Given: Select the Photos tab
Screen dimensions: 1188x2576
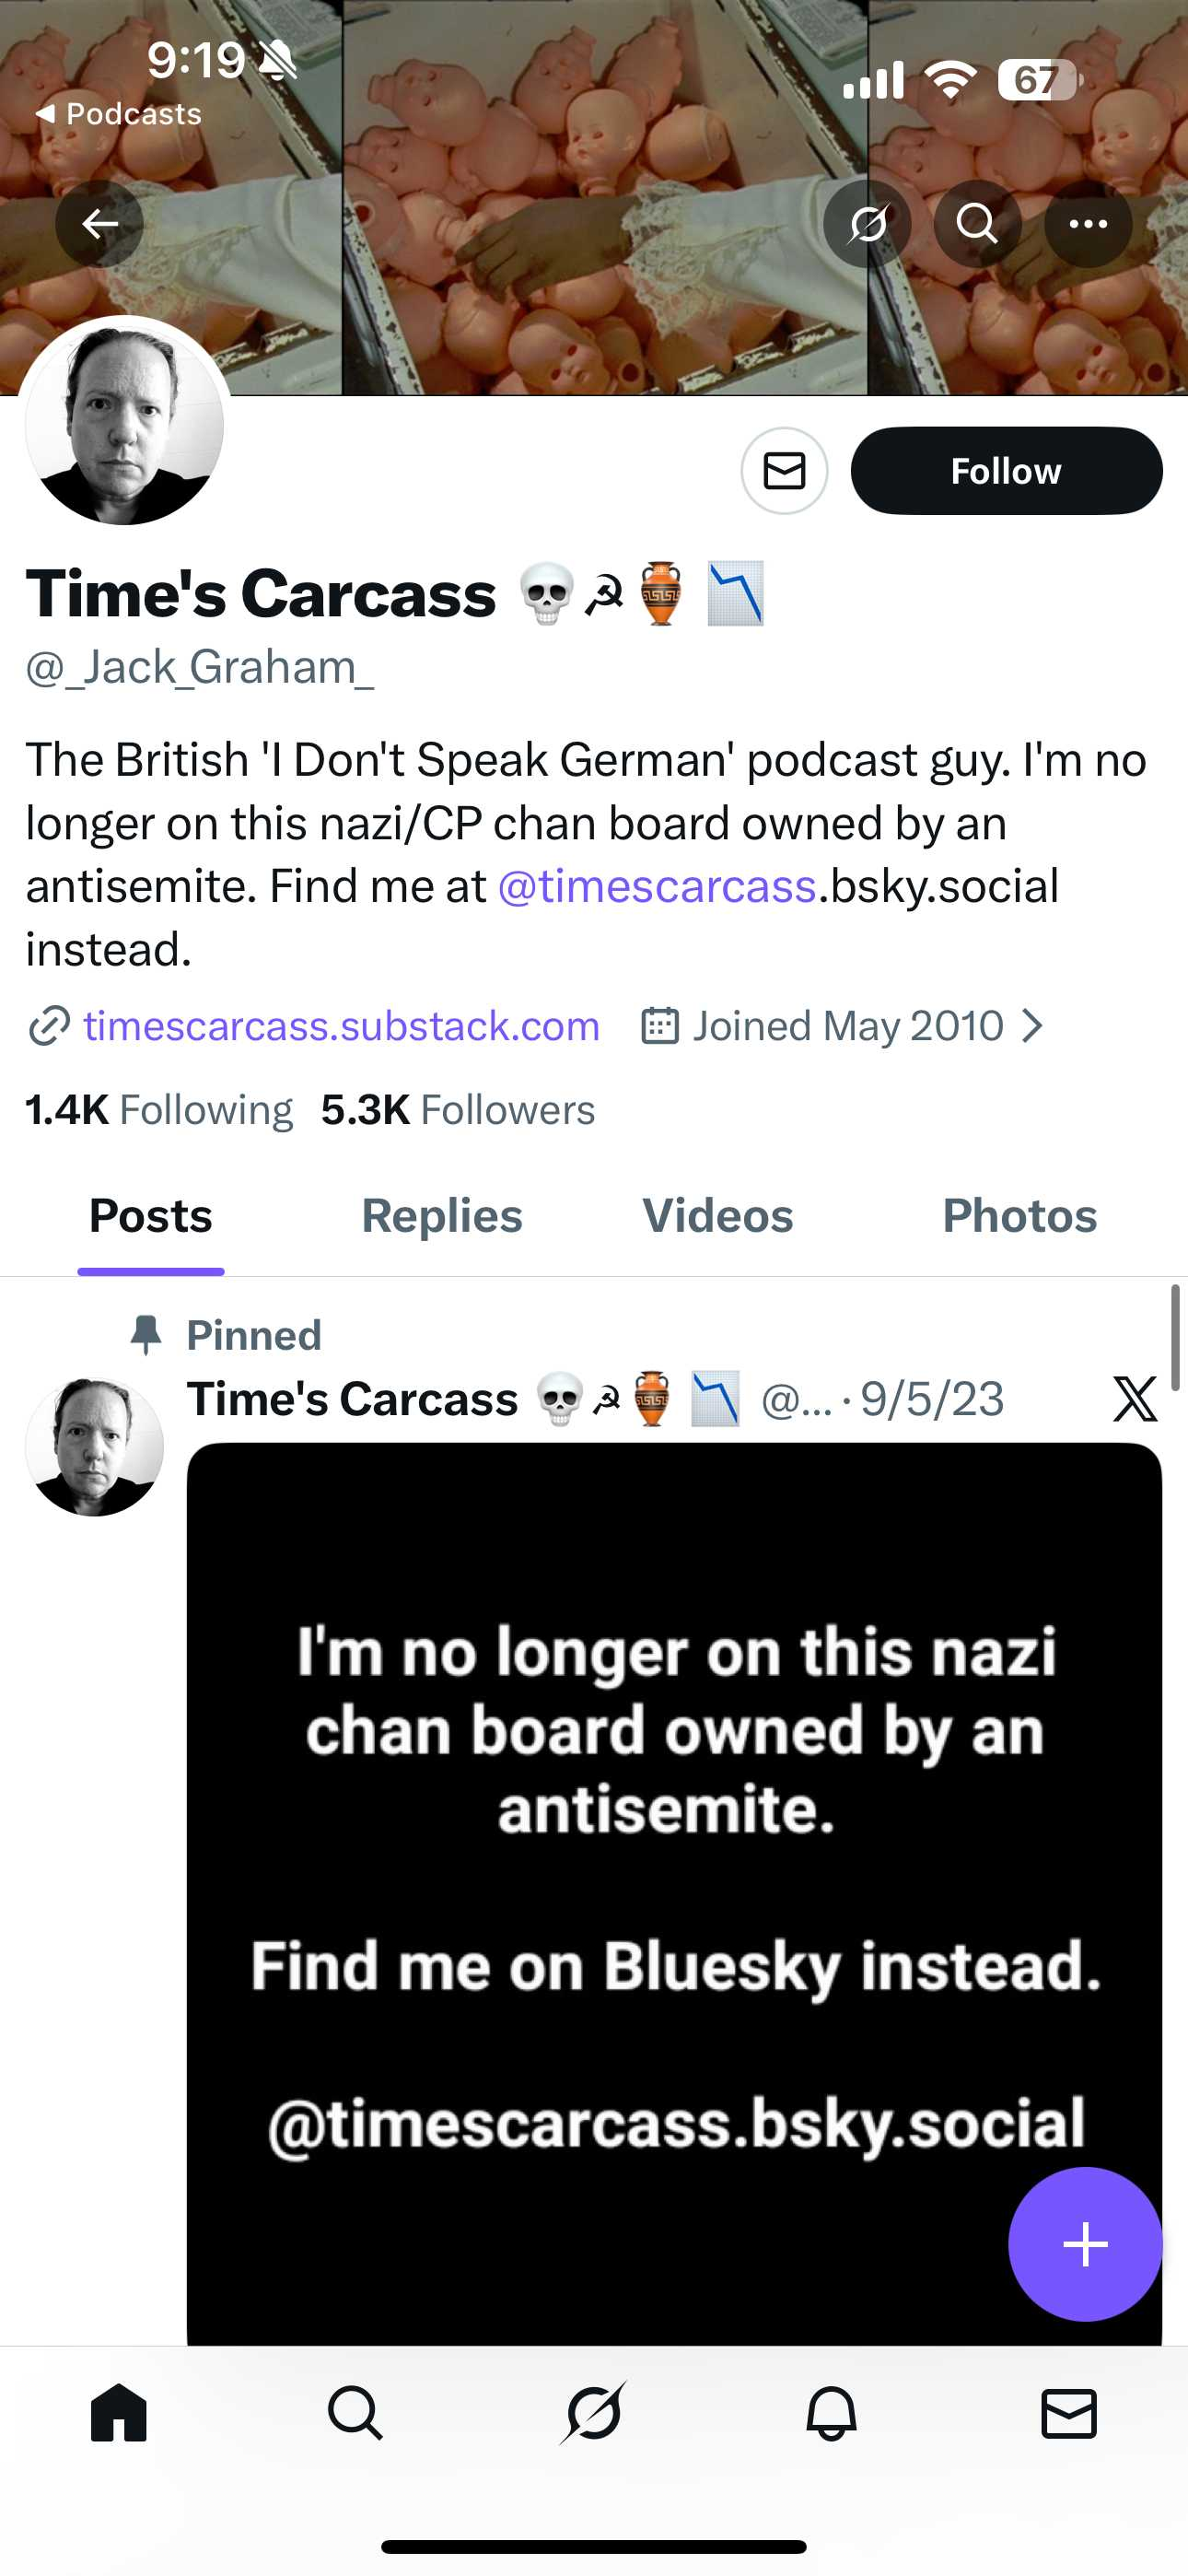Looking at the screenshot, I should coord(1019,1216).
